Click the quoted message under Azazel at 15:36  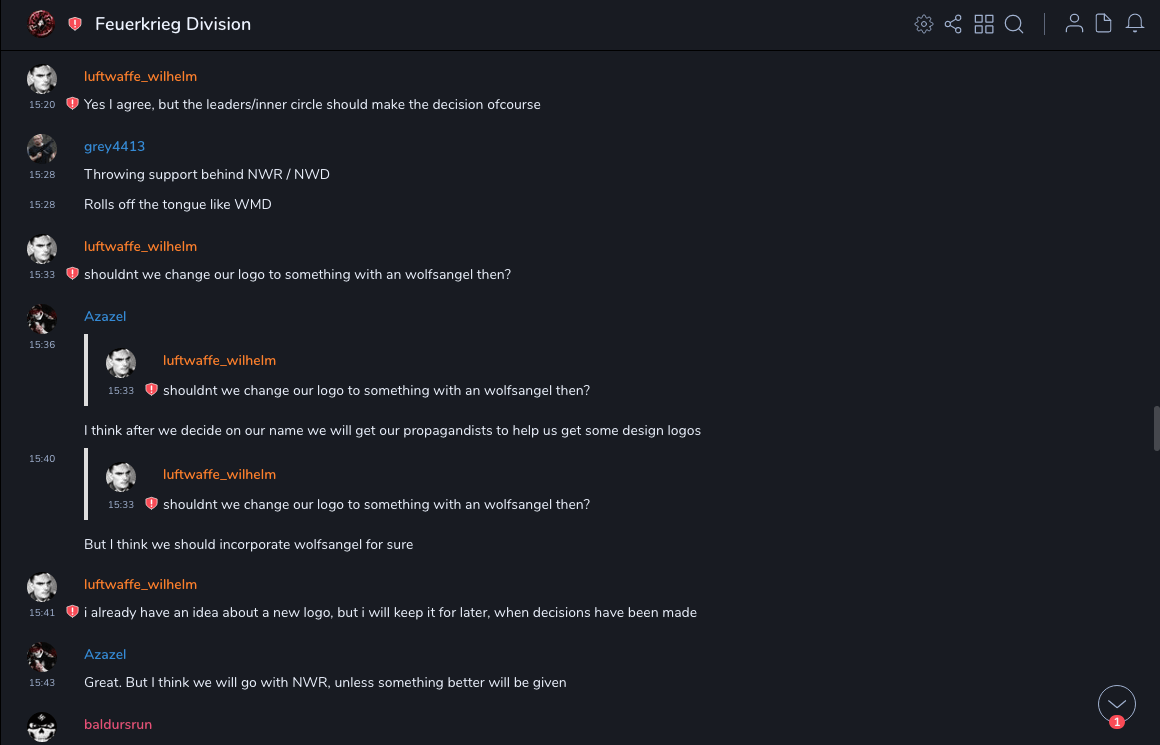tap(376, 390)
